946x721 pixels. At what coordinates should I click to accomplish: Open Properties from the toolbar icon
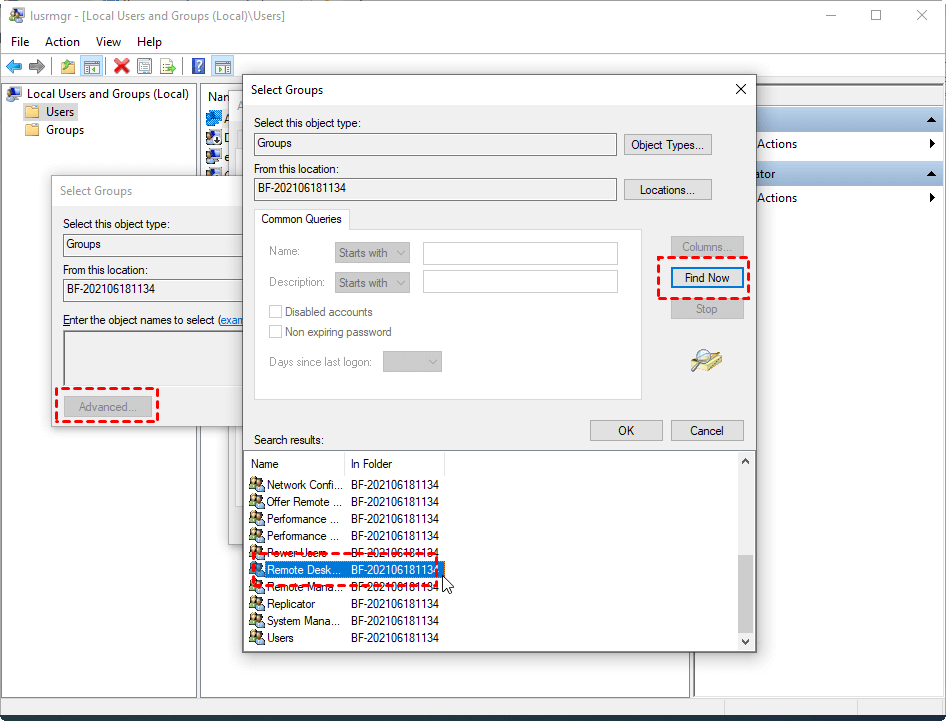click(144, 67)
